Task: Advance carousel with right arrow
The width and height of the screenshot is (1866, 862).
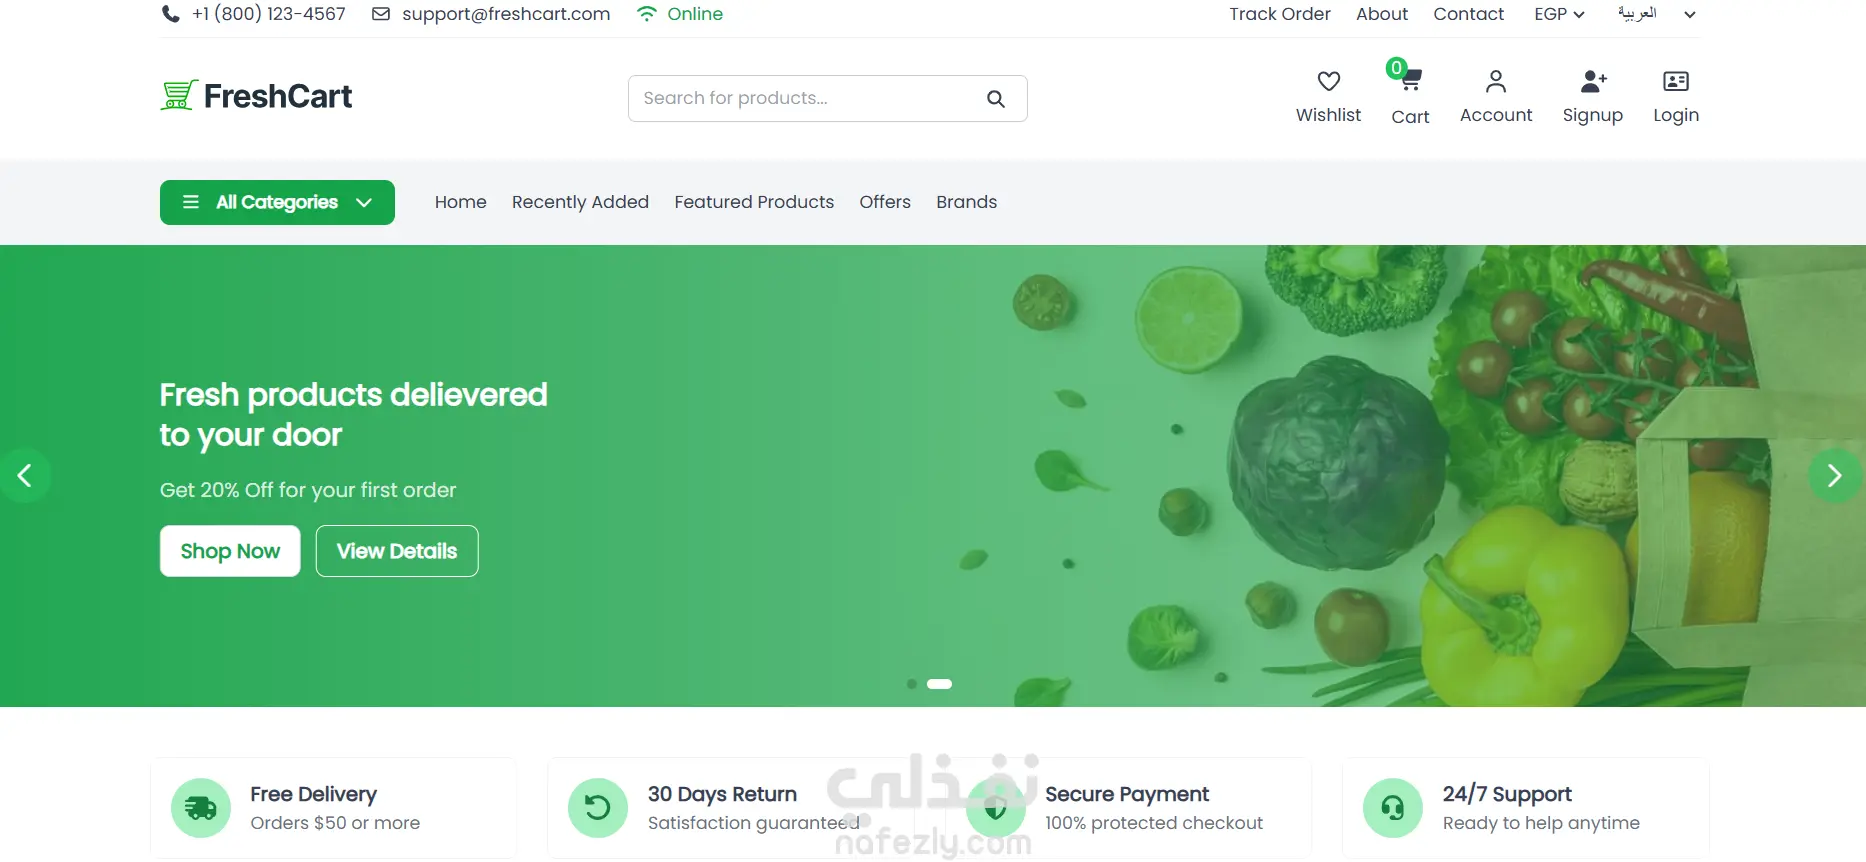Action: click(1836, 475)
